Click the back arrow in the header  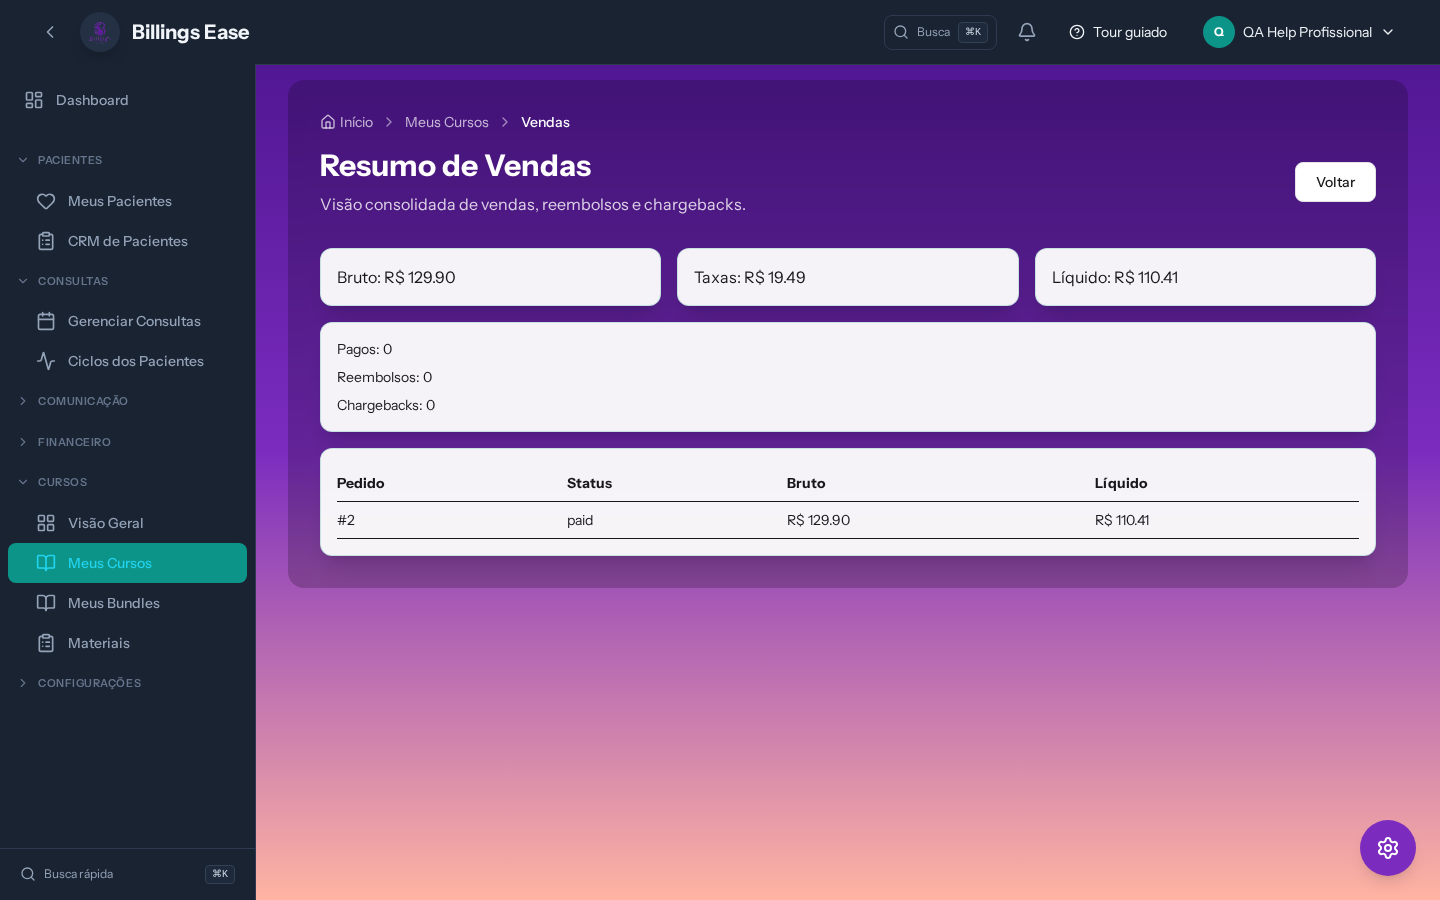50,32
